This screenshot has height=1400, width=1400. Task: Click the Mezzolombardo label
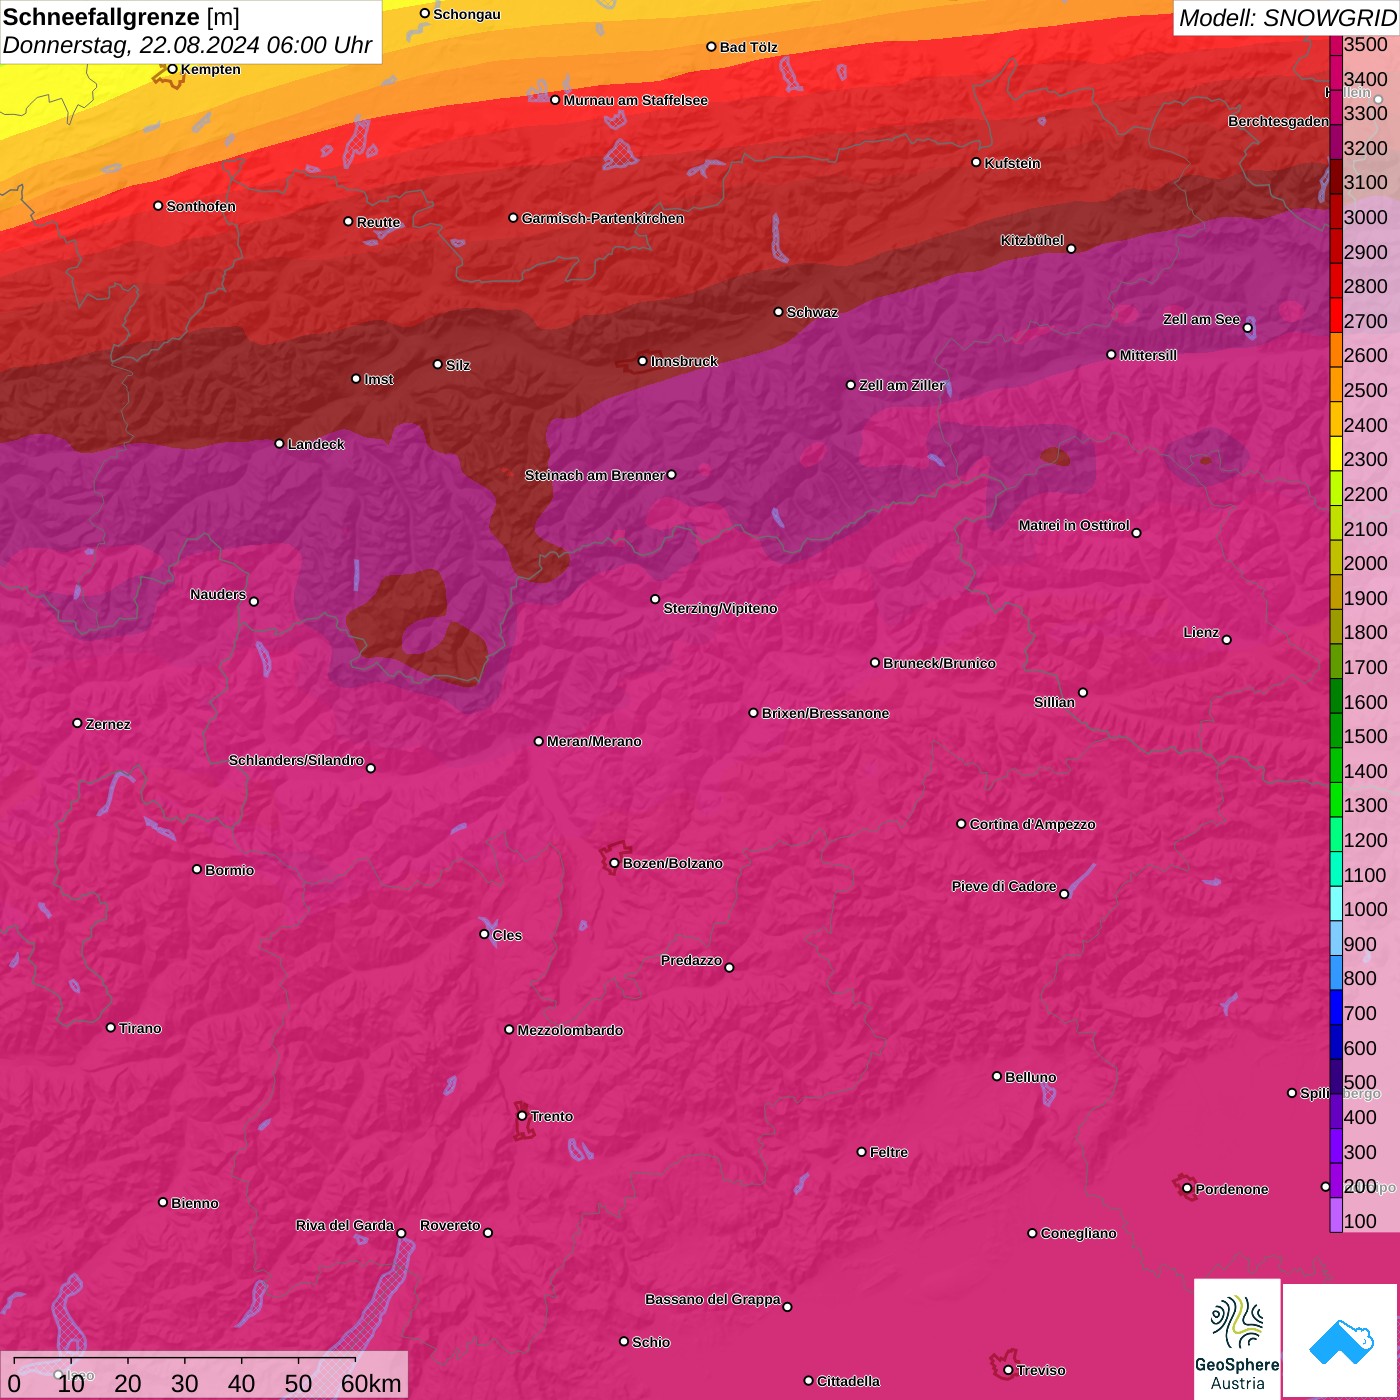click(x=570, y=1030)
